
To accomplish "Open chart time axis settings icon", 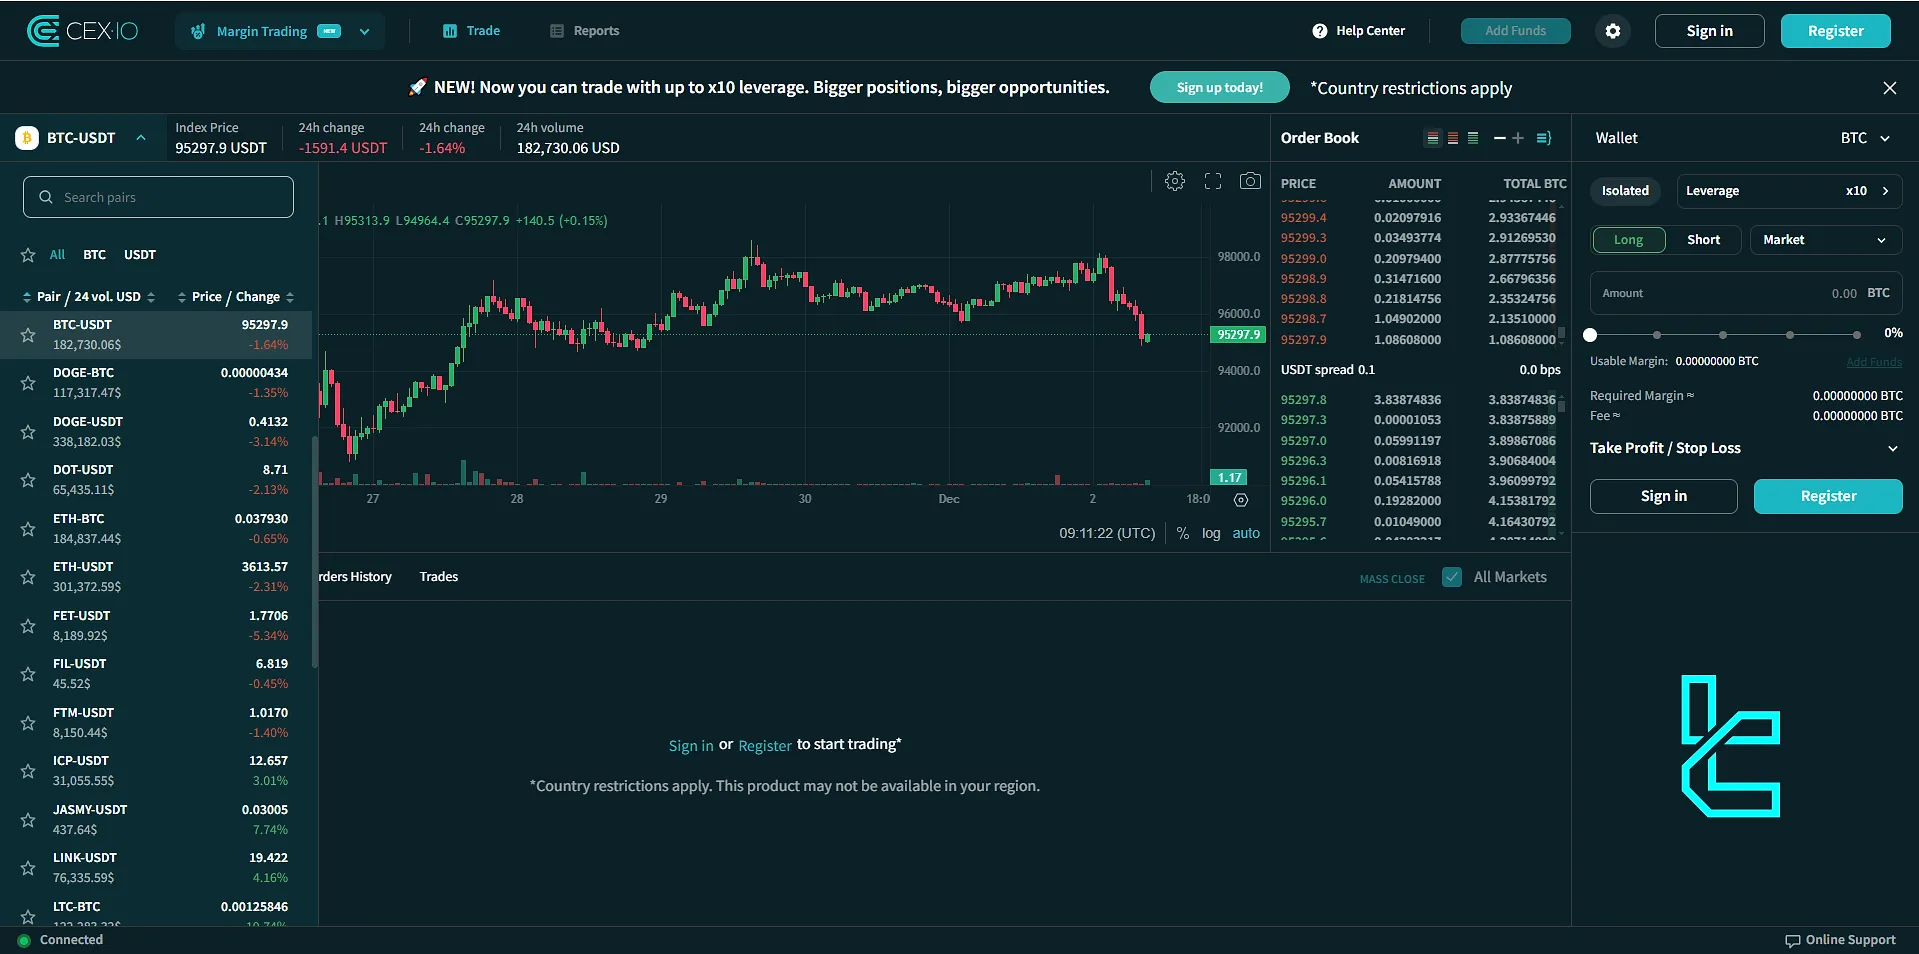I will pos(1241,499).
